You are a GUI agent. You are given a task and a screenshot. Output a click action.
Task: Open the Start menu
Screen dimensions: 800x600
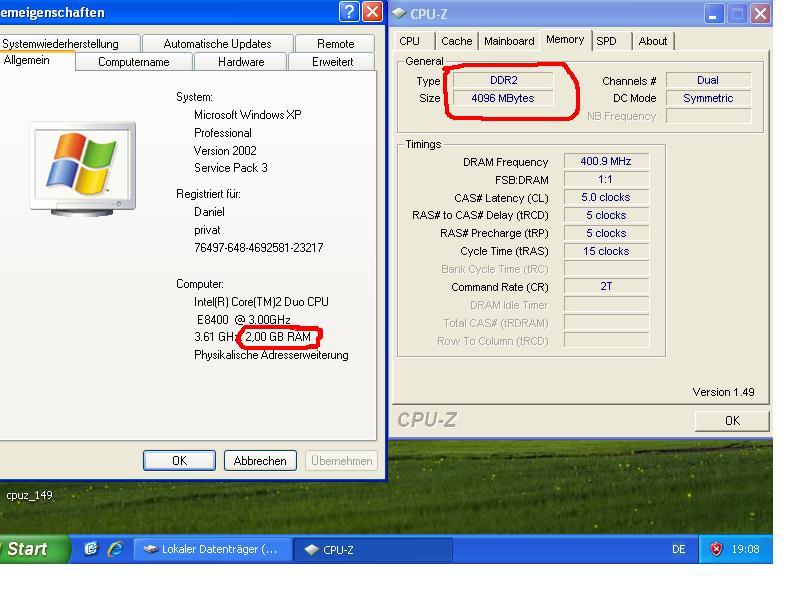[x=32, y=549]
